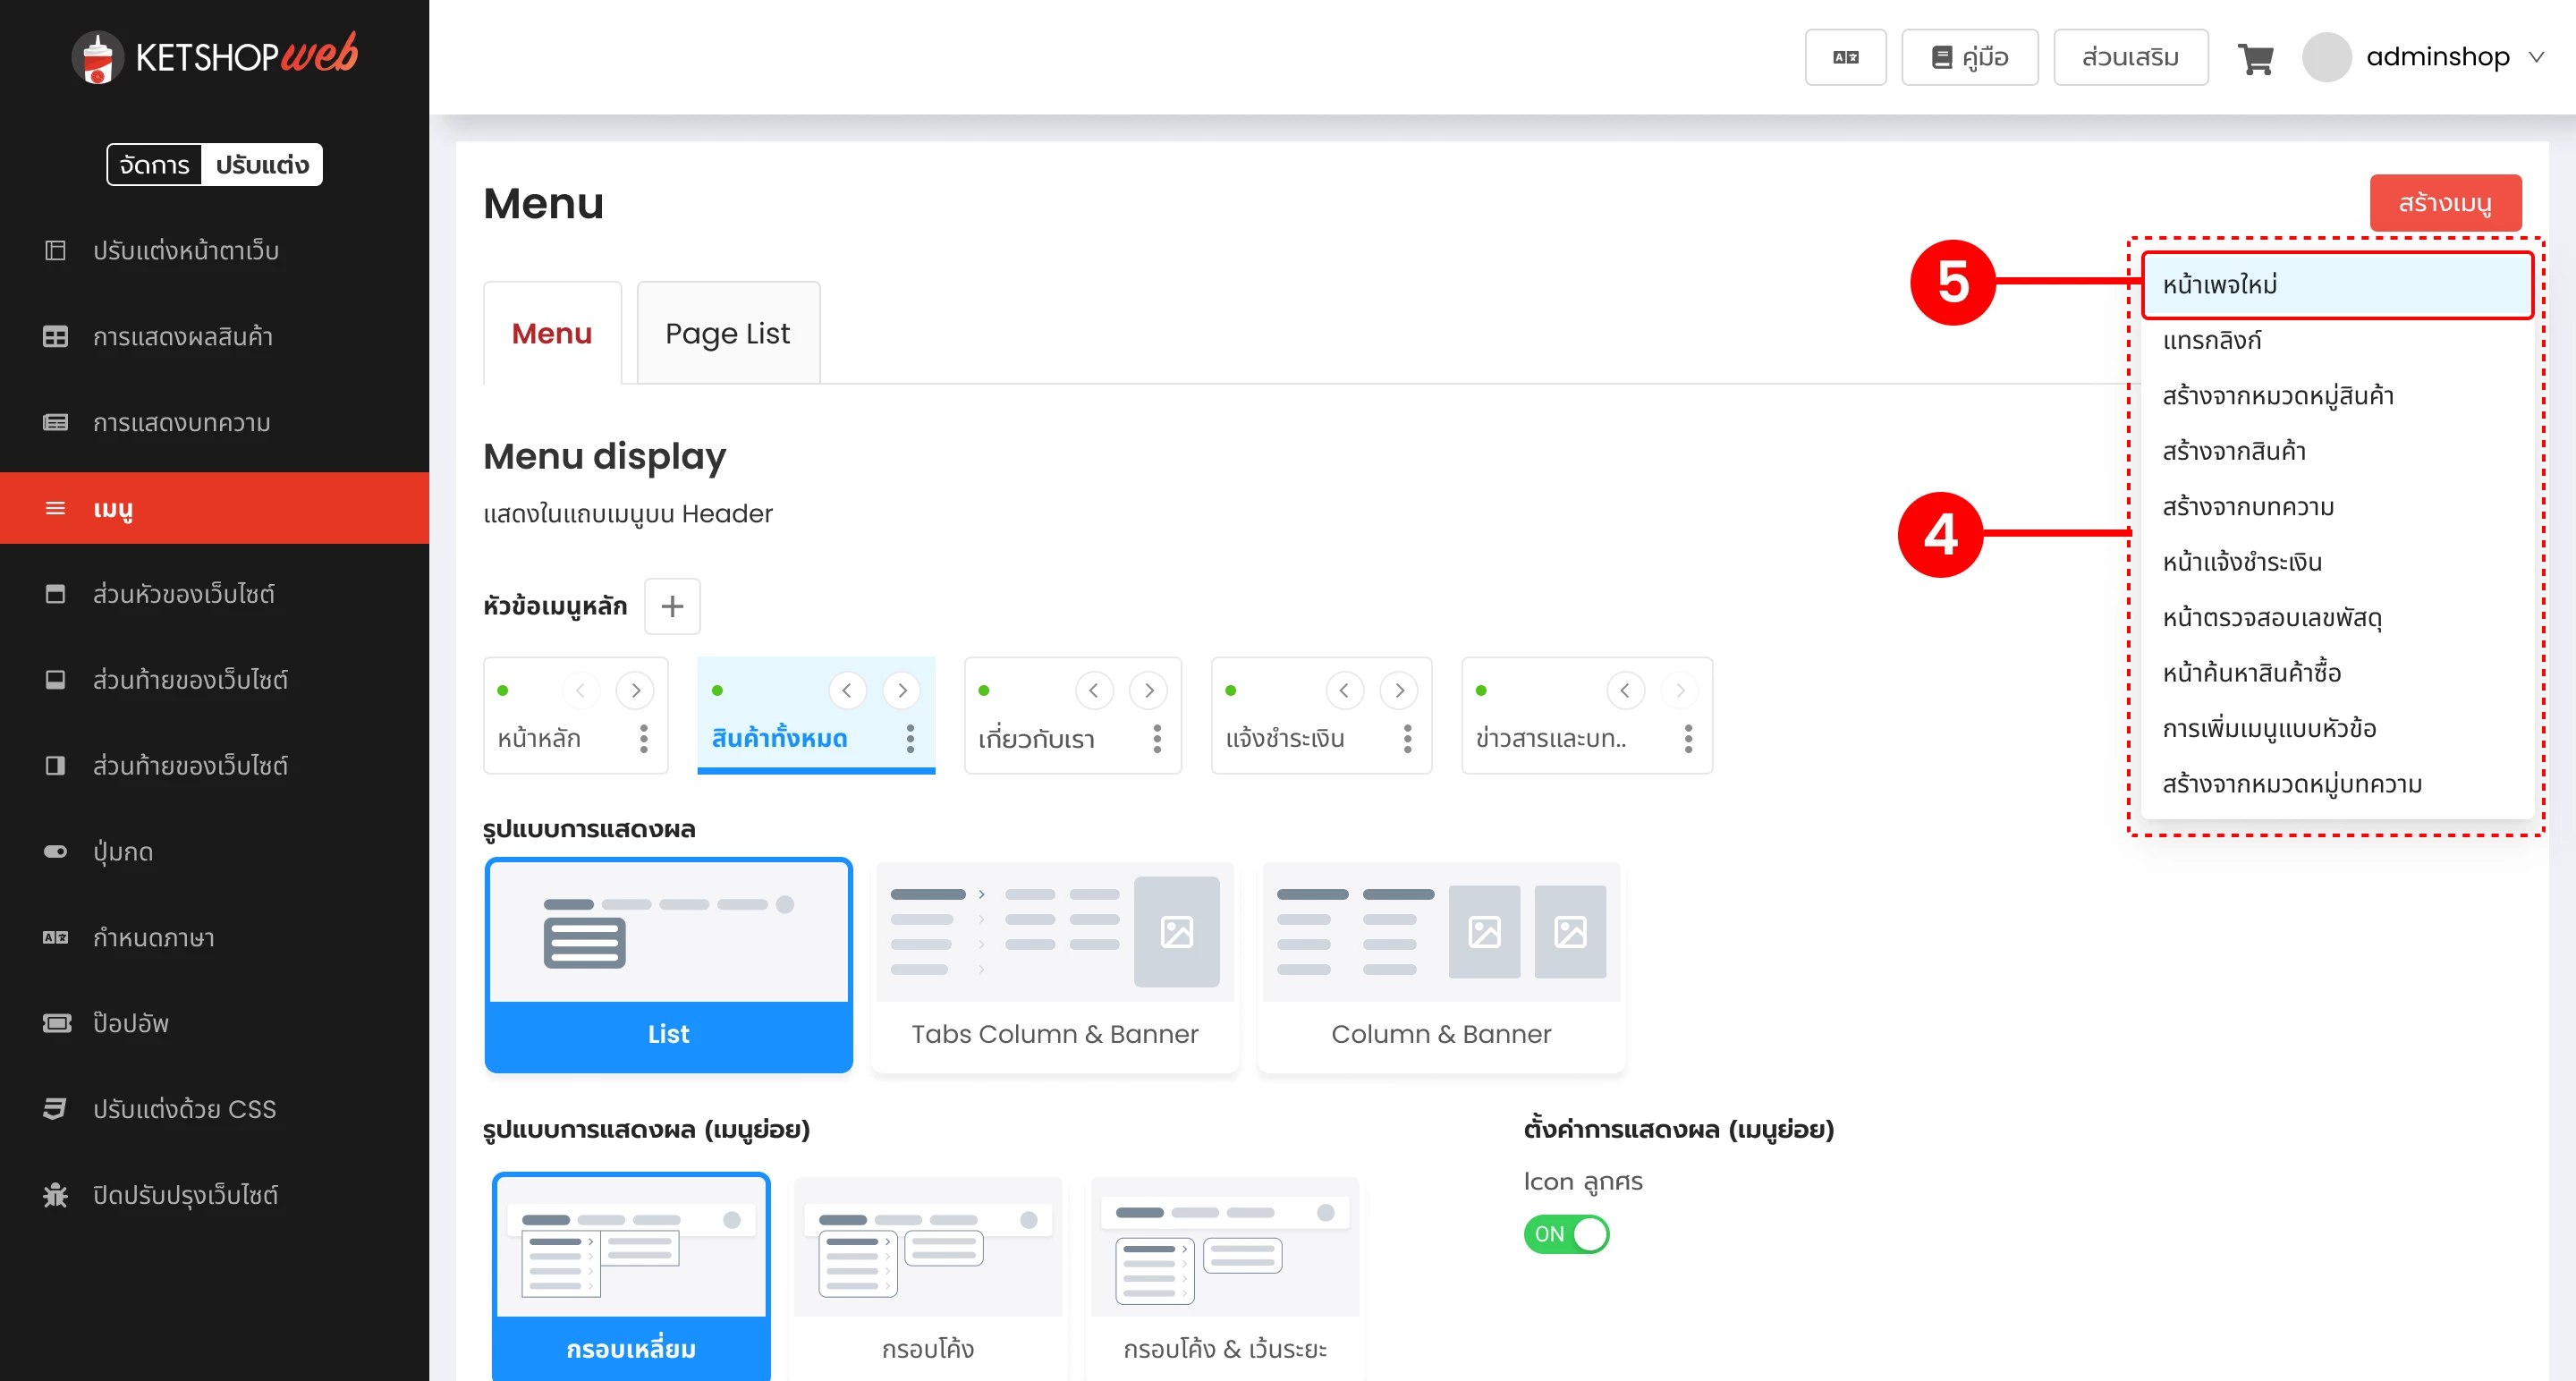Switch to the Menu tab

[552, 333]
